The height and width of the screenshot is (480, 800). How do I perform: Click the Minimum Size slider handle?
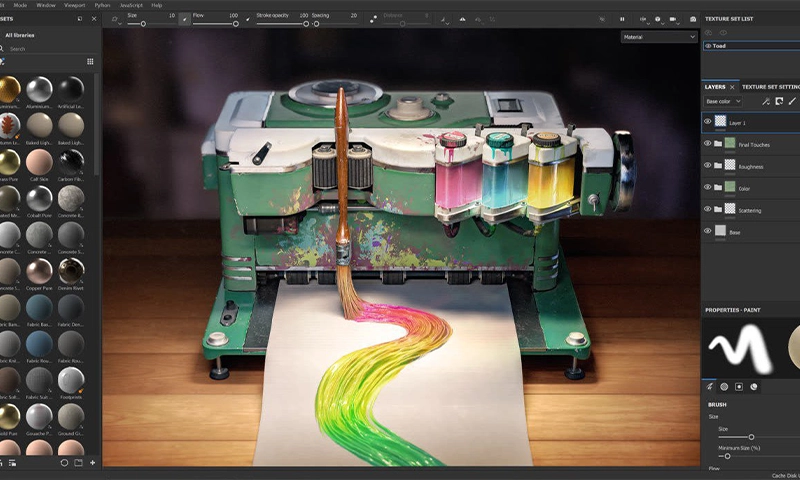727,456
